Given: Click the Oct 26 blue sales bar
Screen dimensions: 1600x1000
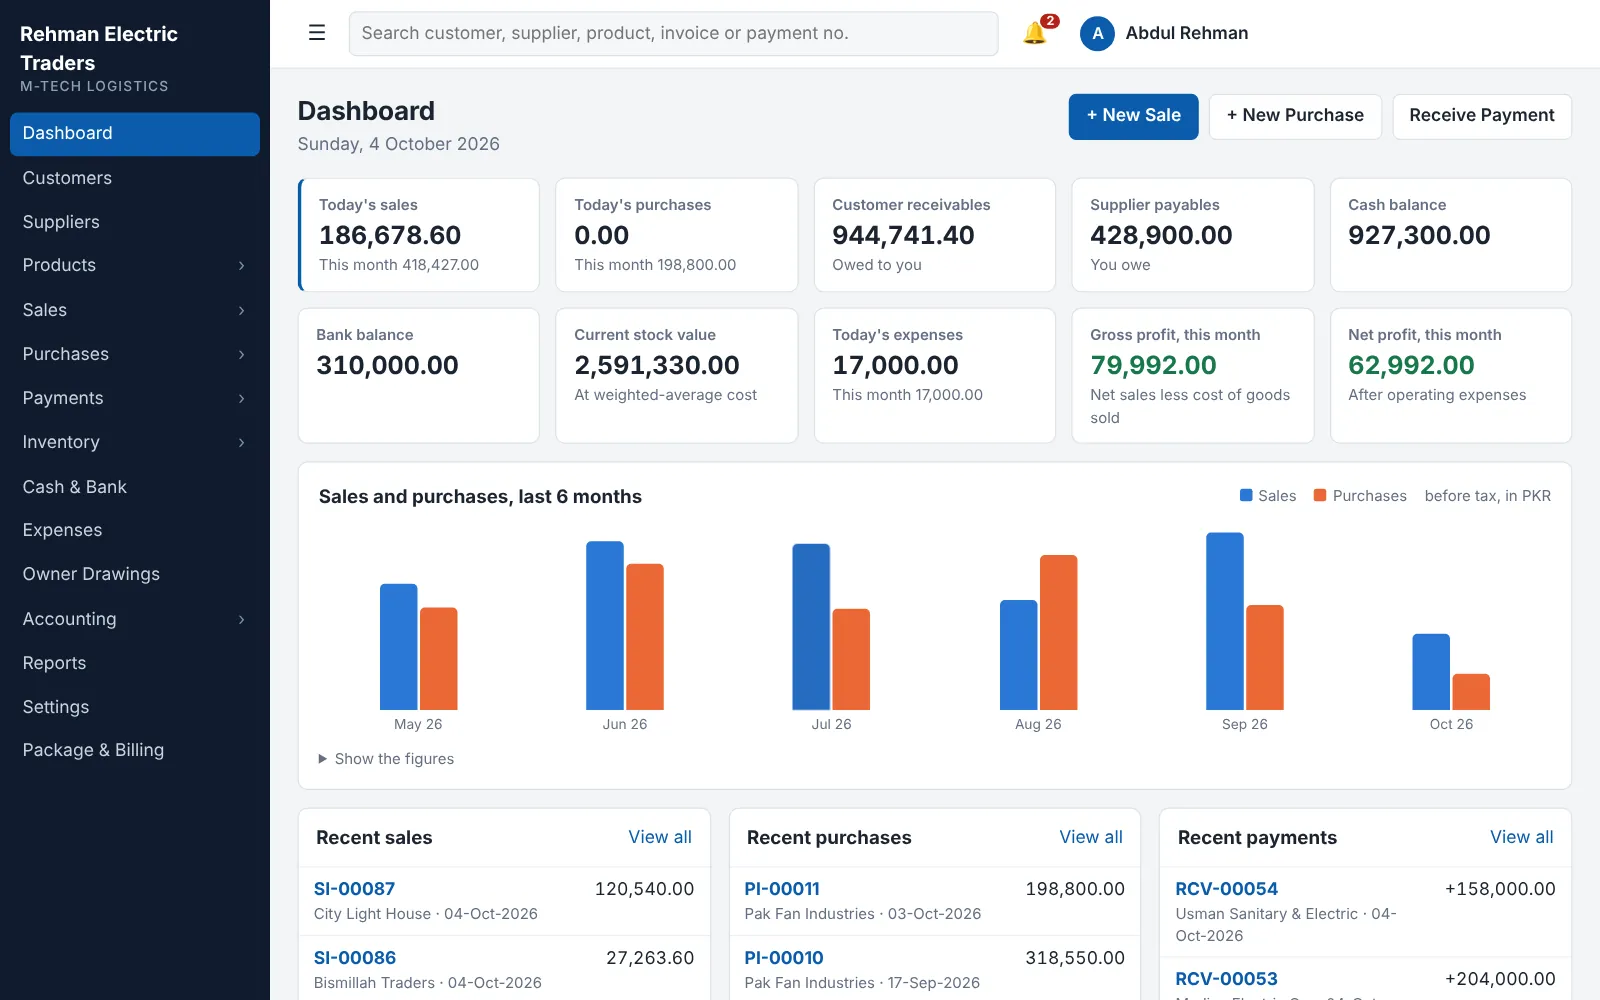Looking at the screenshot, I should point(1431,672).
